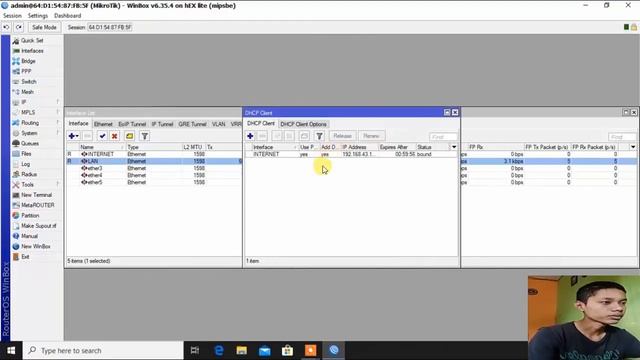Image resolution: width=640 pixels, height=360 pixels.
Task: Switch to the IP Tunnel tab
Action: 162,124
